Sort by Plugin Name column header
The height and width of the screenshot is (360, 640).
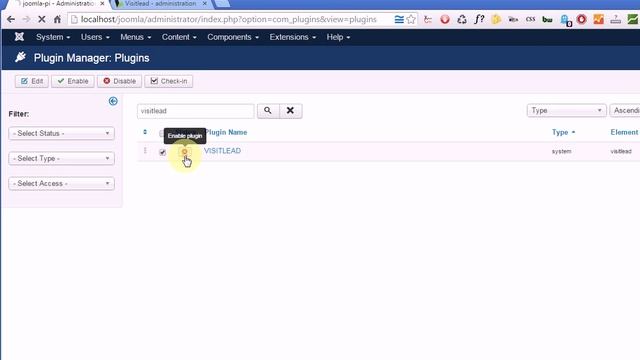pyautogui.click(x=227, y=132)
